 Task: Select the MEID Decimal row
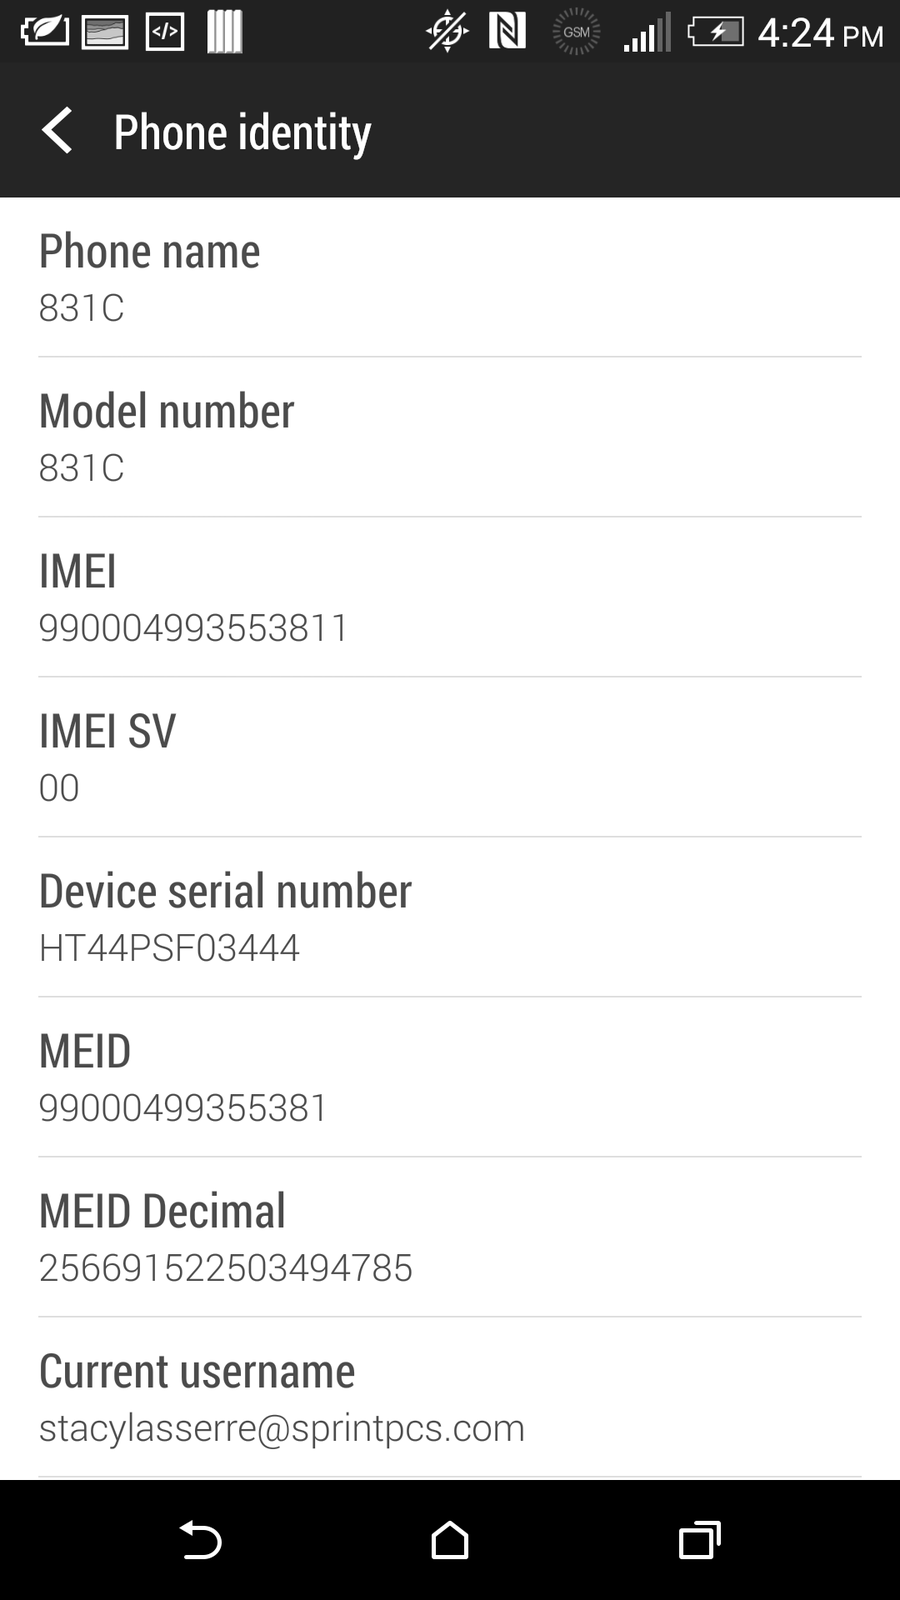(x=450, y=1237)
